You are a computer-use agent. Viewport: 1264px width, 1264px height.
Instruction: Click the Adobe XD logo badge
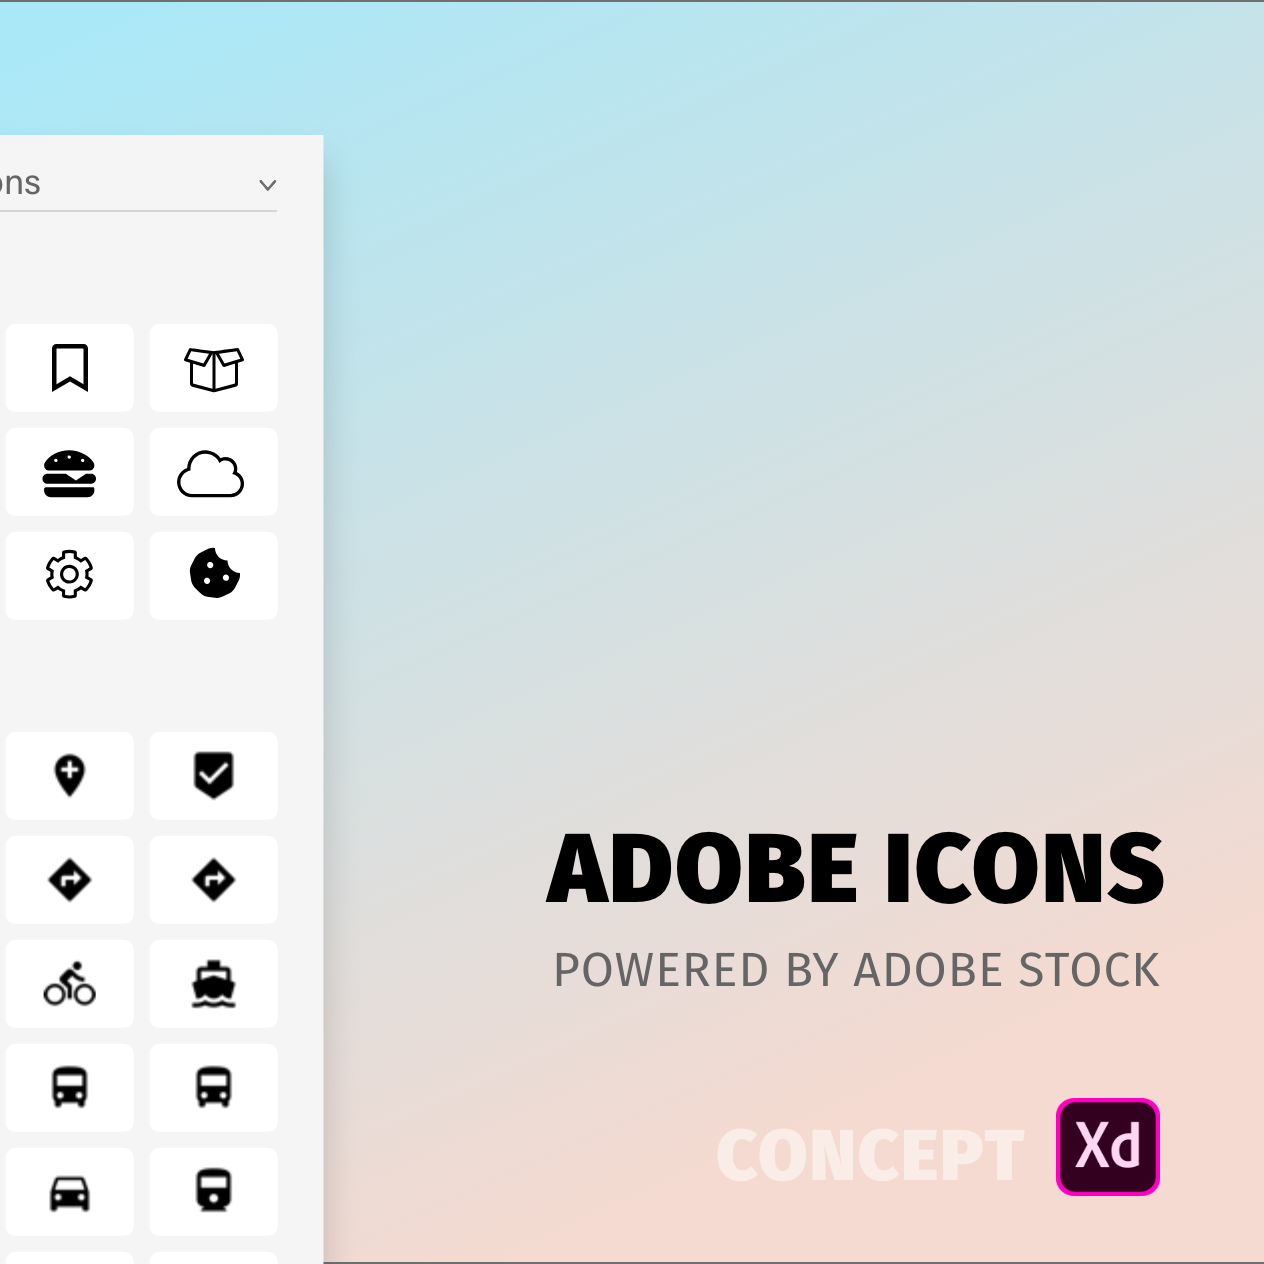click(1108, 1147)
